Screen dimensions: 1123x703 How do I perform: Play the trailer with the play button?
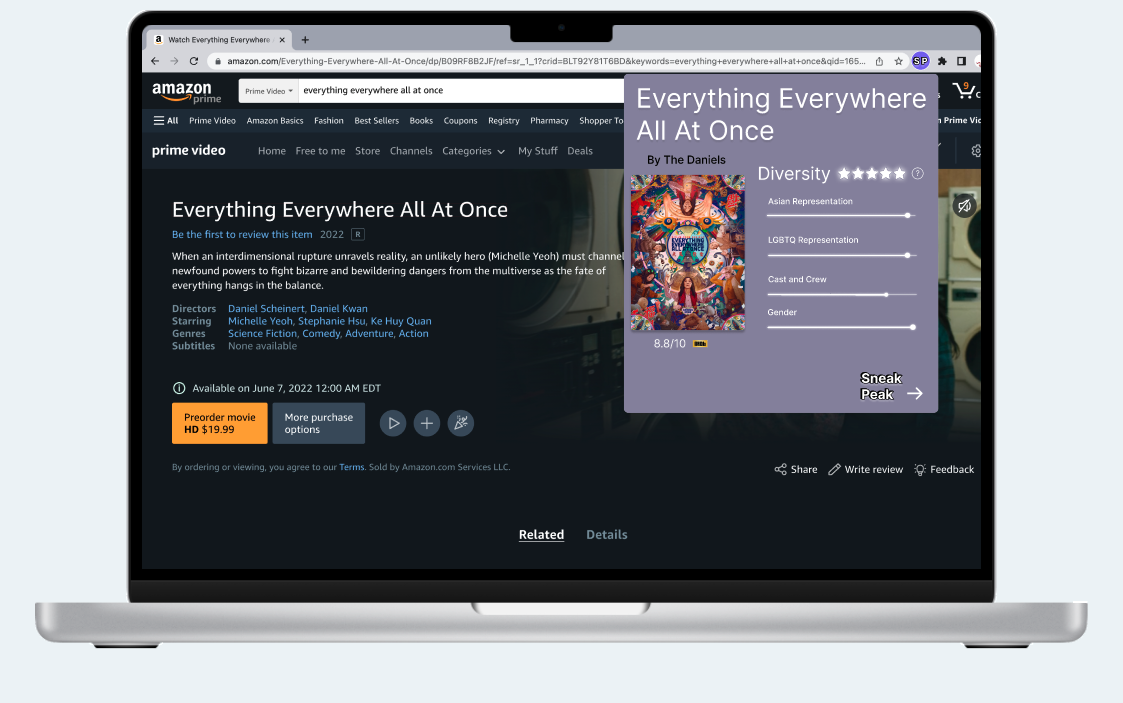point(393,423)
